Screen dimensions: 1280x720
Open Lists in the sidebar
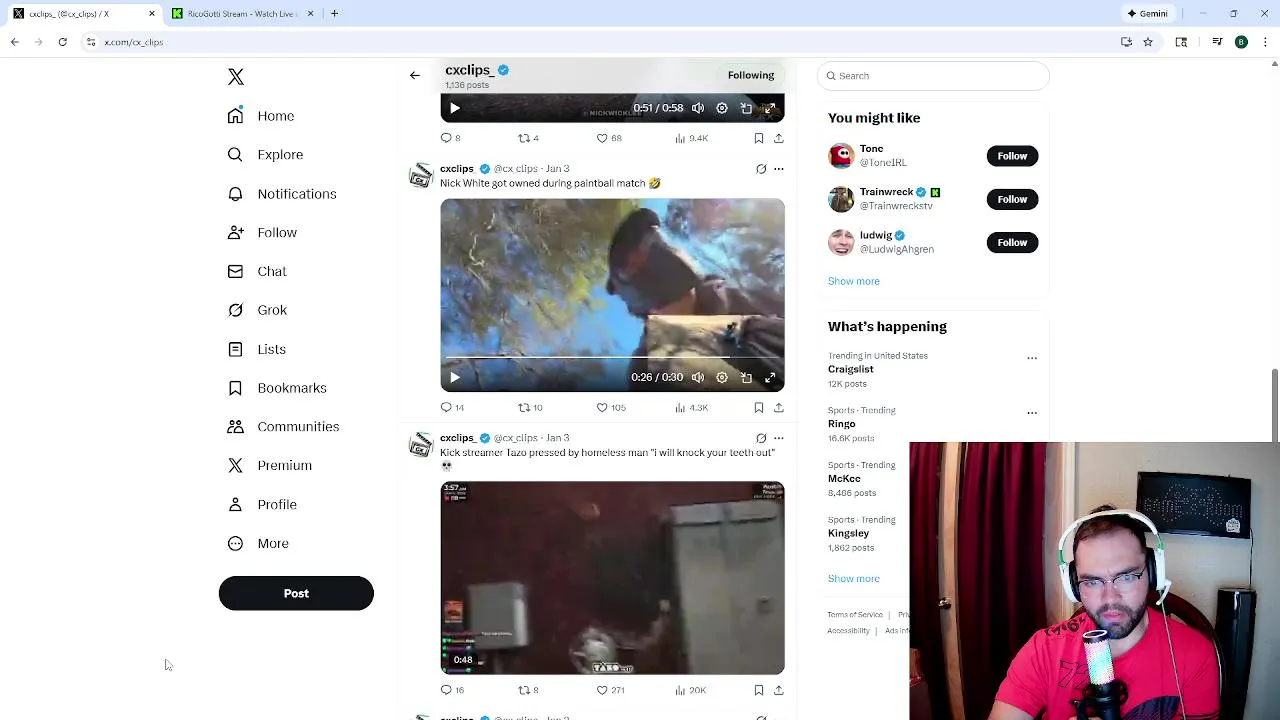[257, 349]
